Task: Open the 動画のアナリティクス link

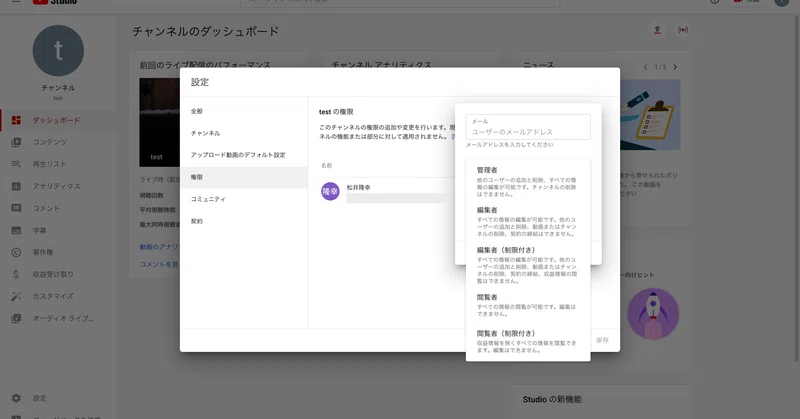Action: pos(159,247)
